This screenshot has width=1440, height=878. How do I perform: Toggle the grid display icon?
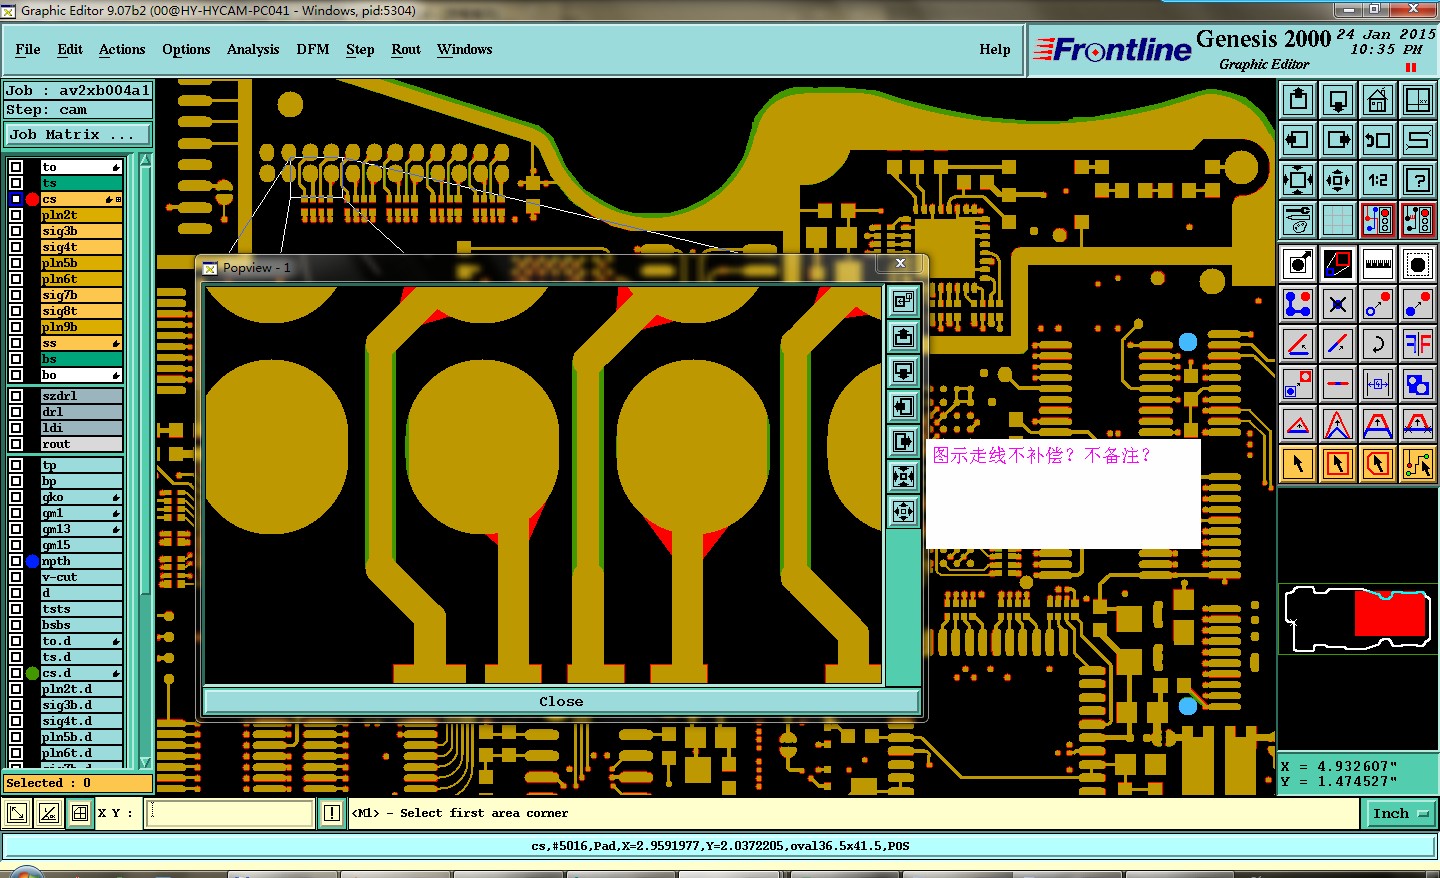click(1338, 220)
